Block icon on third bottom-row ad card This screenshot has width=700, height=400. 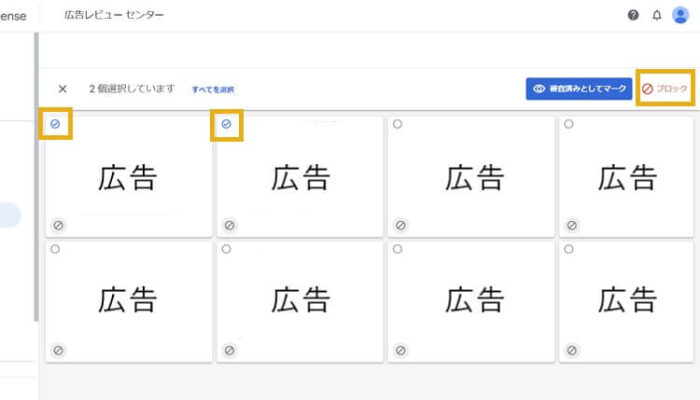click(401, 350)
